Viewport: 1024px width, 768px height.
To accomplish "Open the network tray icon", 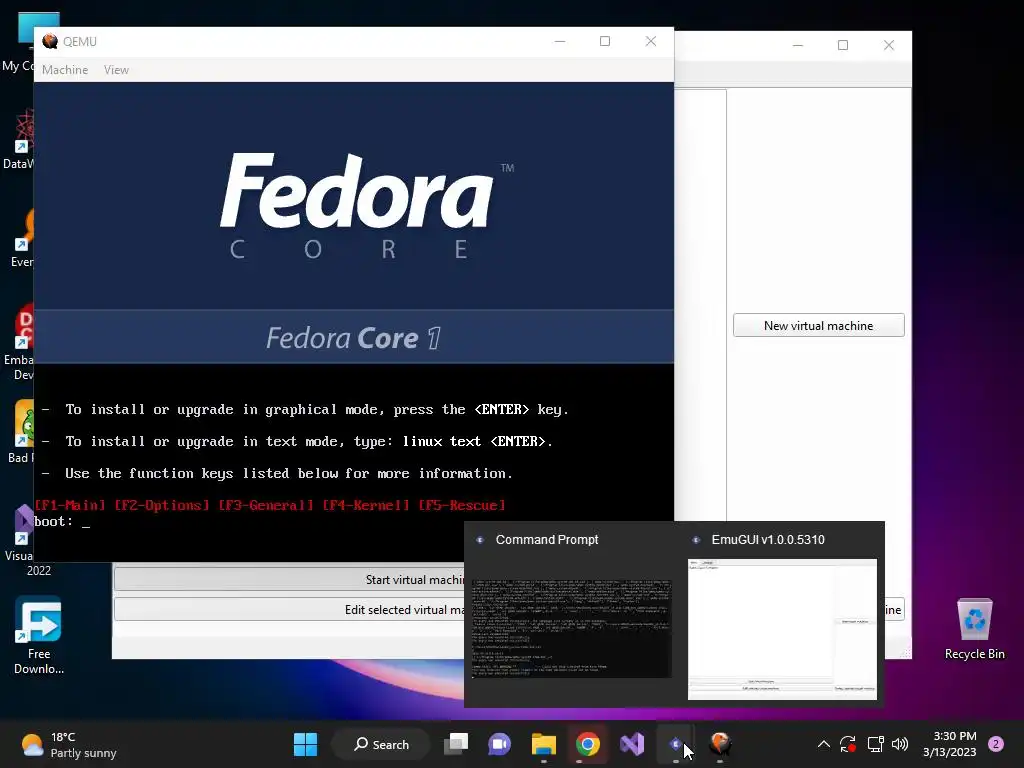I will 875,744.
